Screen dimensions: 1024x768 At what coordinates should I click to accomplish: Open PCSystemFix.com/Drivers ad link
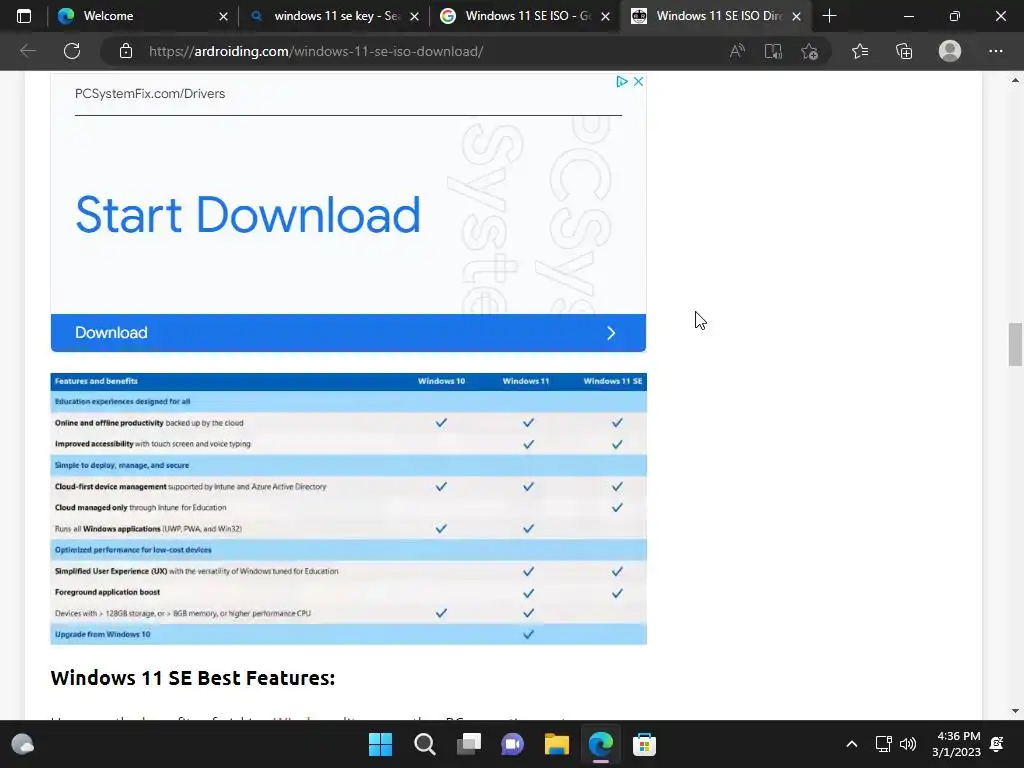(x=150, y=93)
